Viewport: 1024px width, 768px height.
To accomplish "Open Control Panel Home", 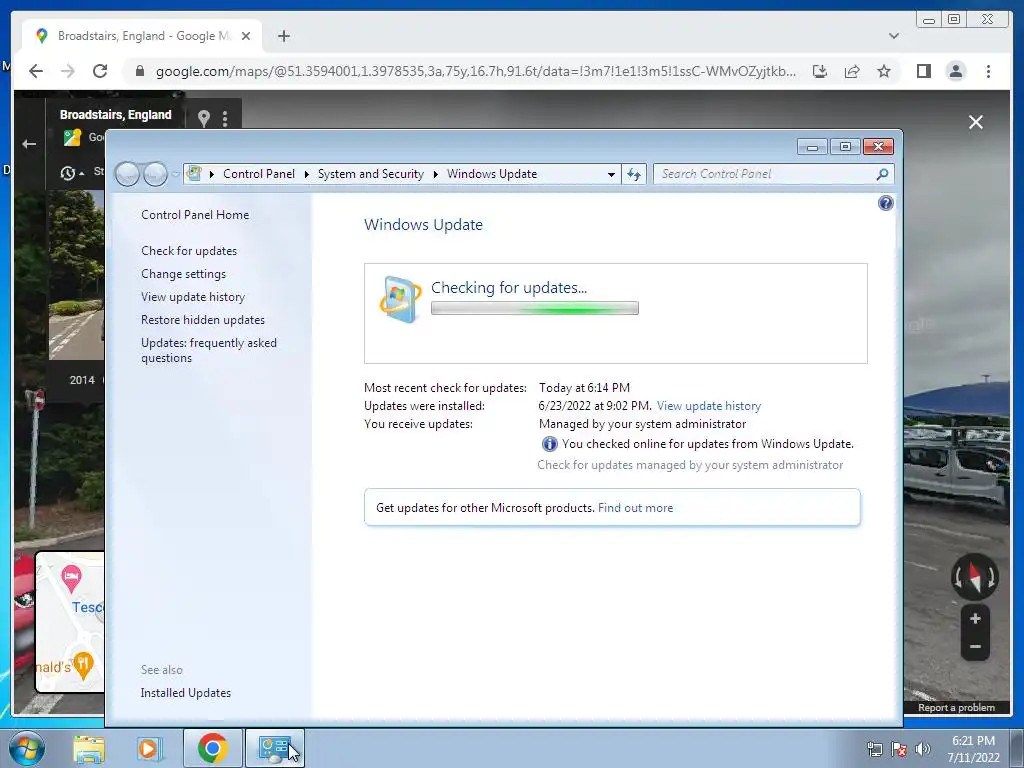I will tap(195, 215).
